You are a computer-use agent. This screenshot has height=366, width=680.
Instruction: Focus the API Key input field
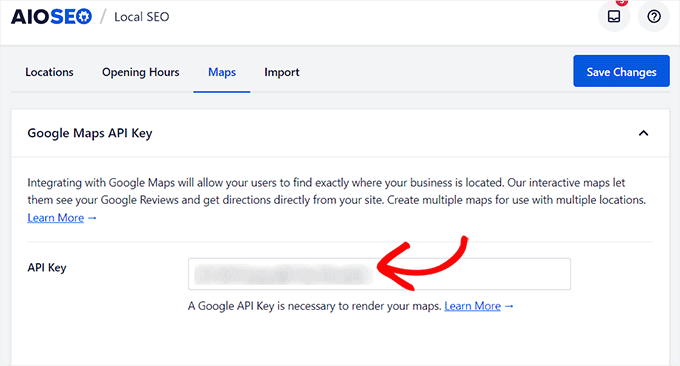[x=379, y=274]
